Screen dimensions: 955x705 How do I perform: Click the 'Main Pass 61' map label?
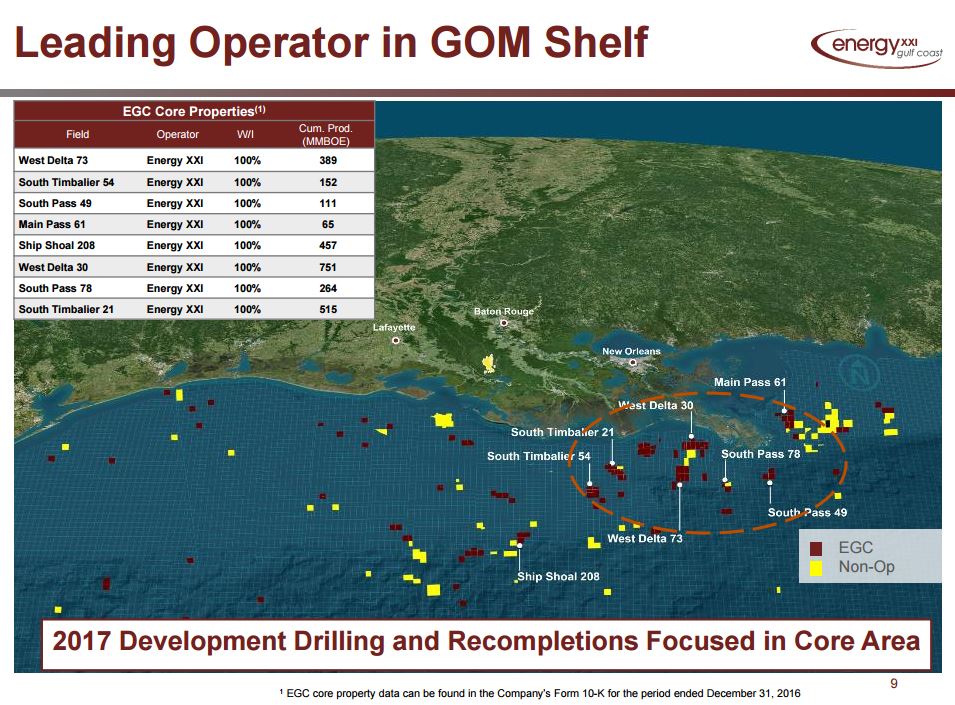(x=750, y=382)
